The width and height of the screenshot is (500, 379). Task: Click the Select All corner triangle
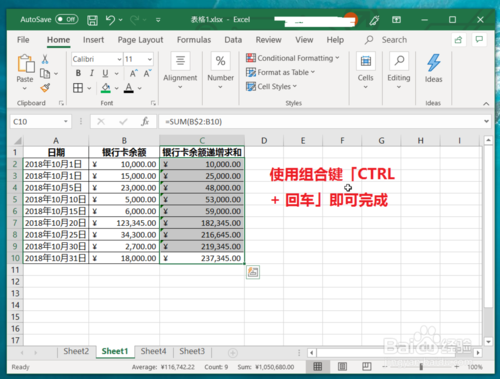click(17, 141)
